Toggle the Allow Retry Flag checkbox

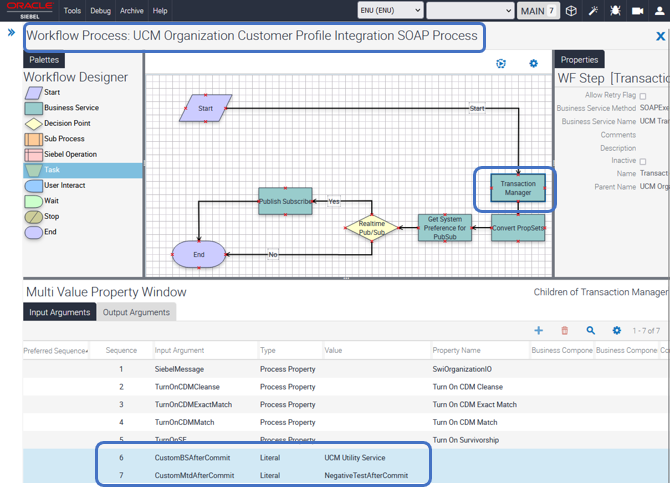643,96
